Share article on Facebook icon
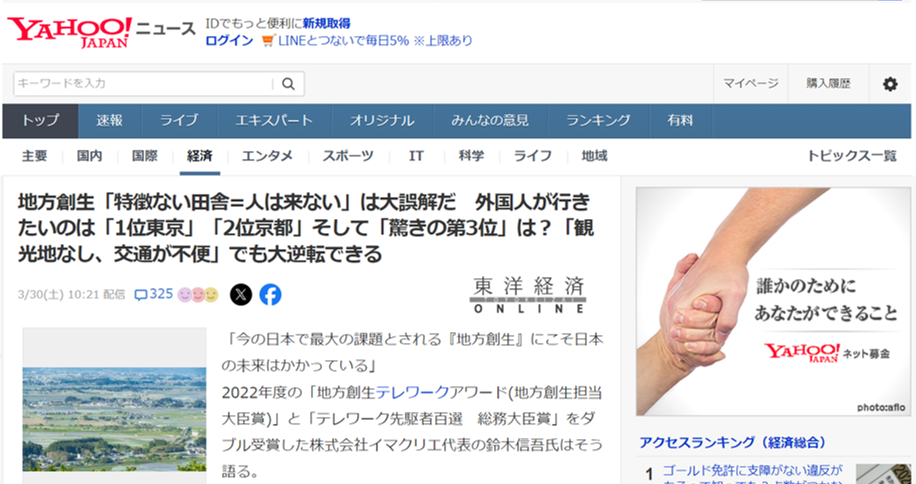 click(x=270, y=294)
